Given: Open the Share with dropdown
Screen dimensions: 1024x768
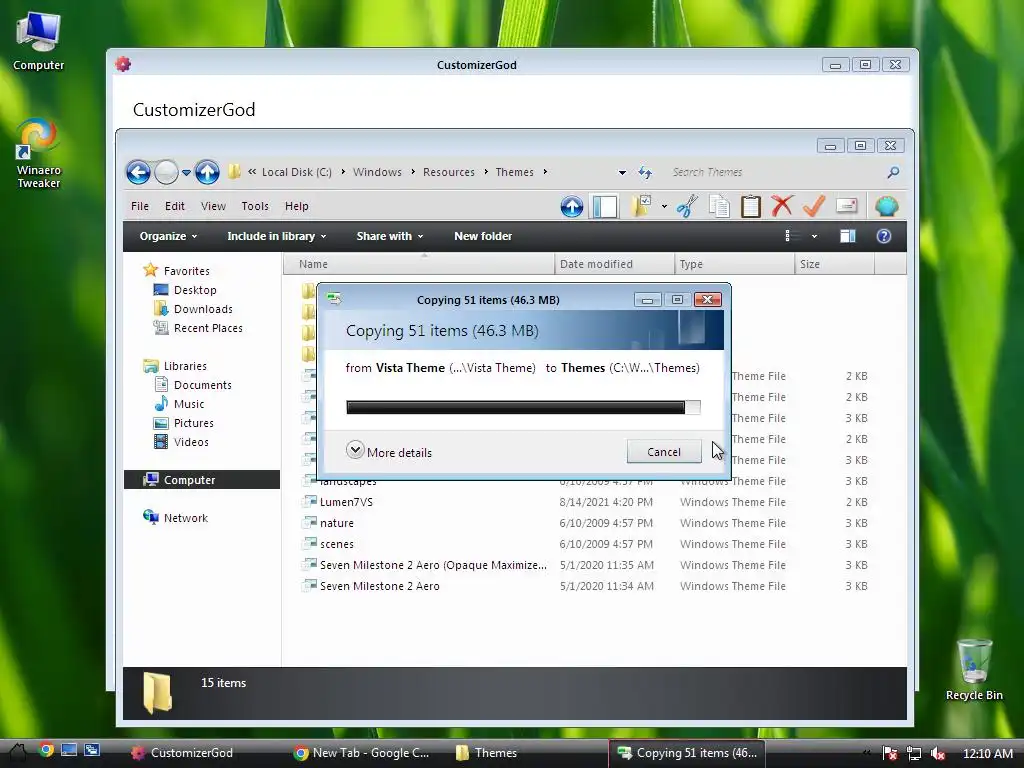Looking at the screenshot, I should 390,236.
